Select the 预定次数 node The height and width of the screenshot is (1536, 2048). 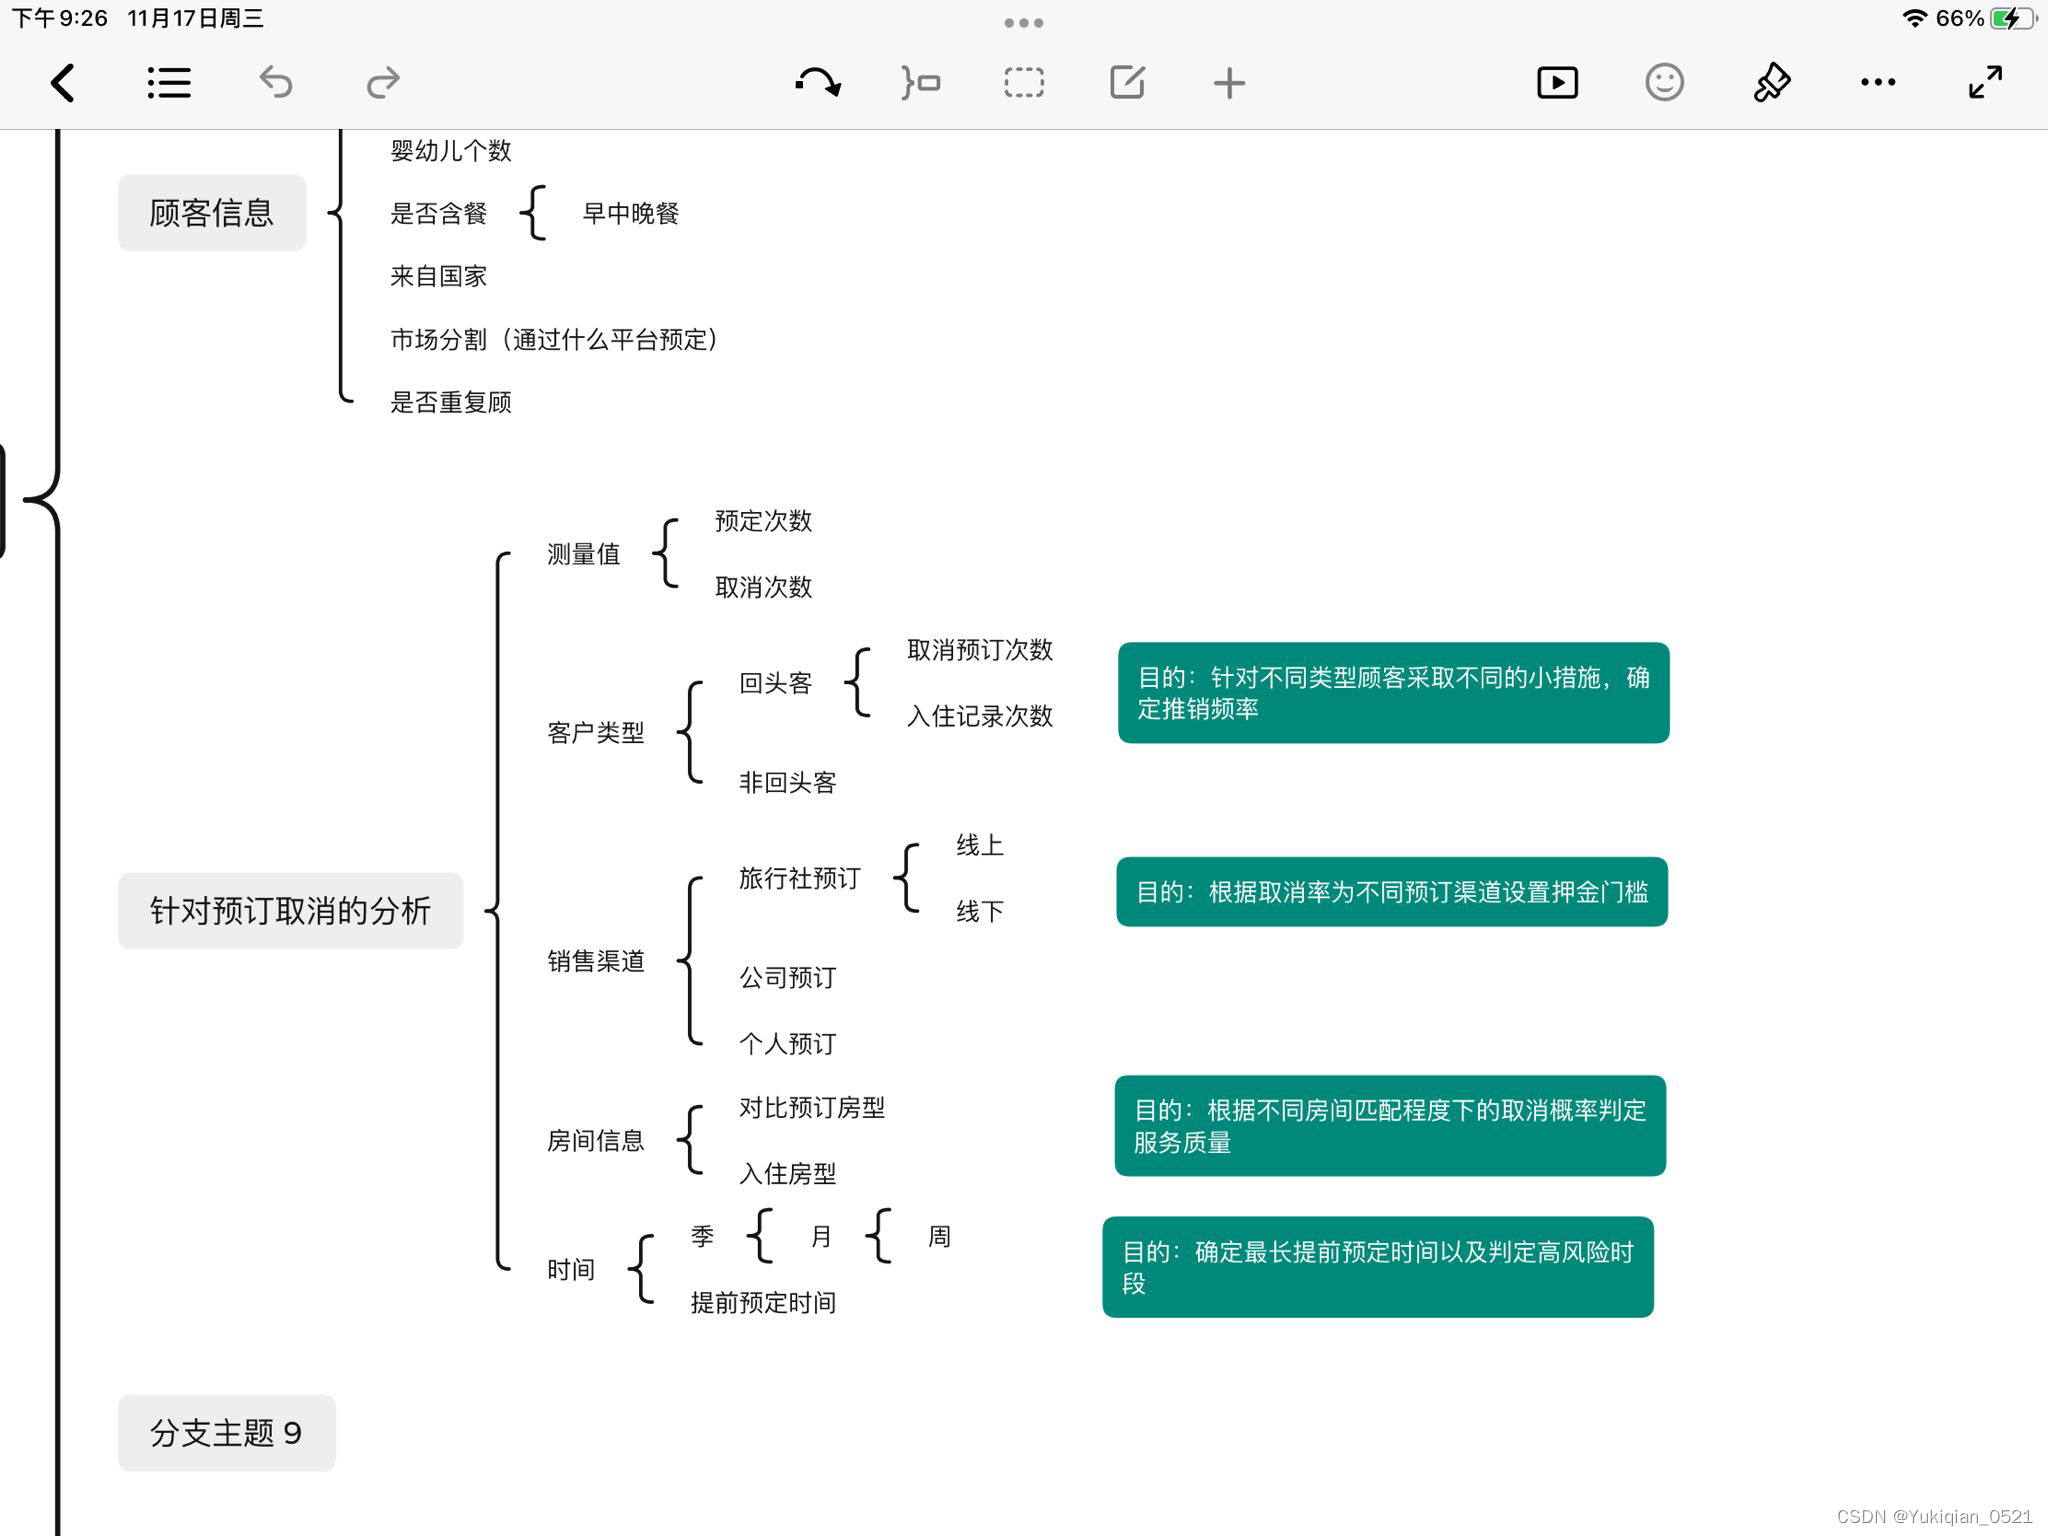coord(764,521)
